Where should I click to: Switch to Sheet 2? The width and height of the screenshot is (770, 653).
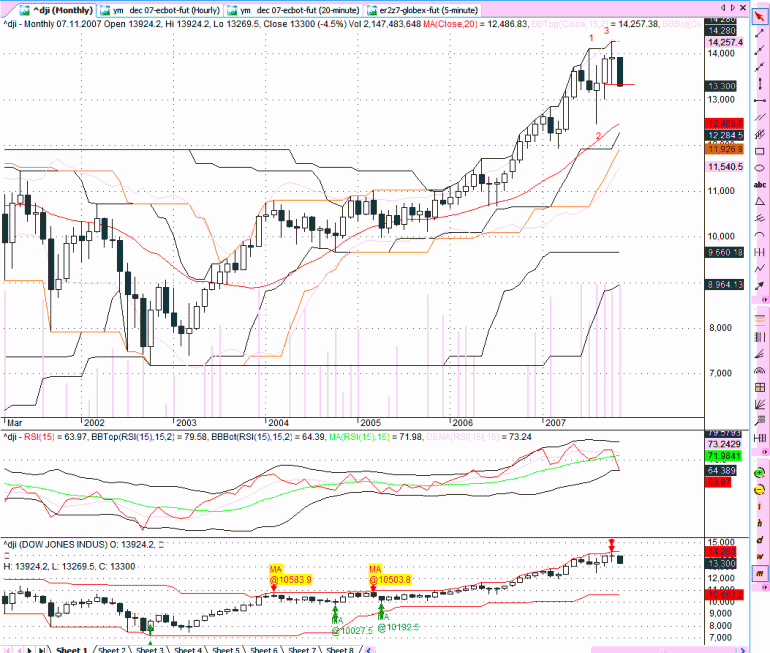coord(111,650)
